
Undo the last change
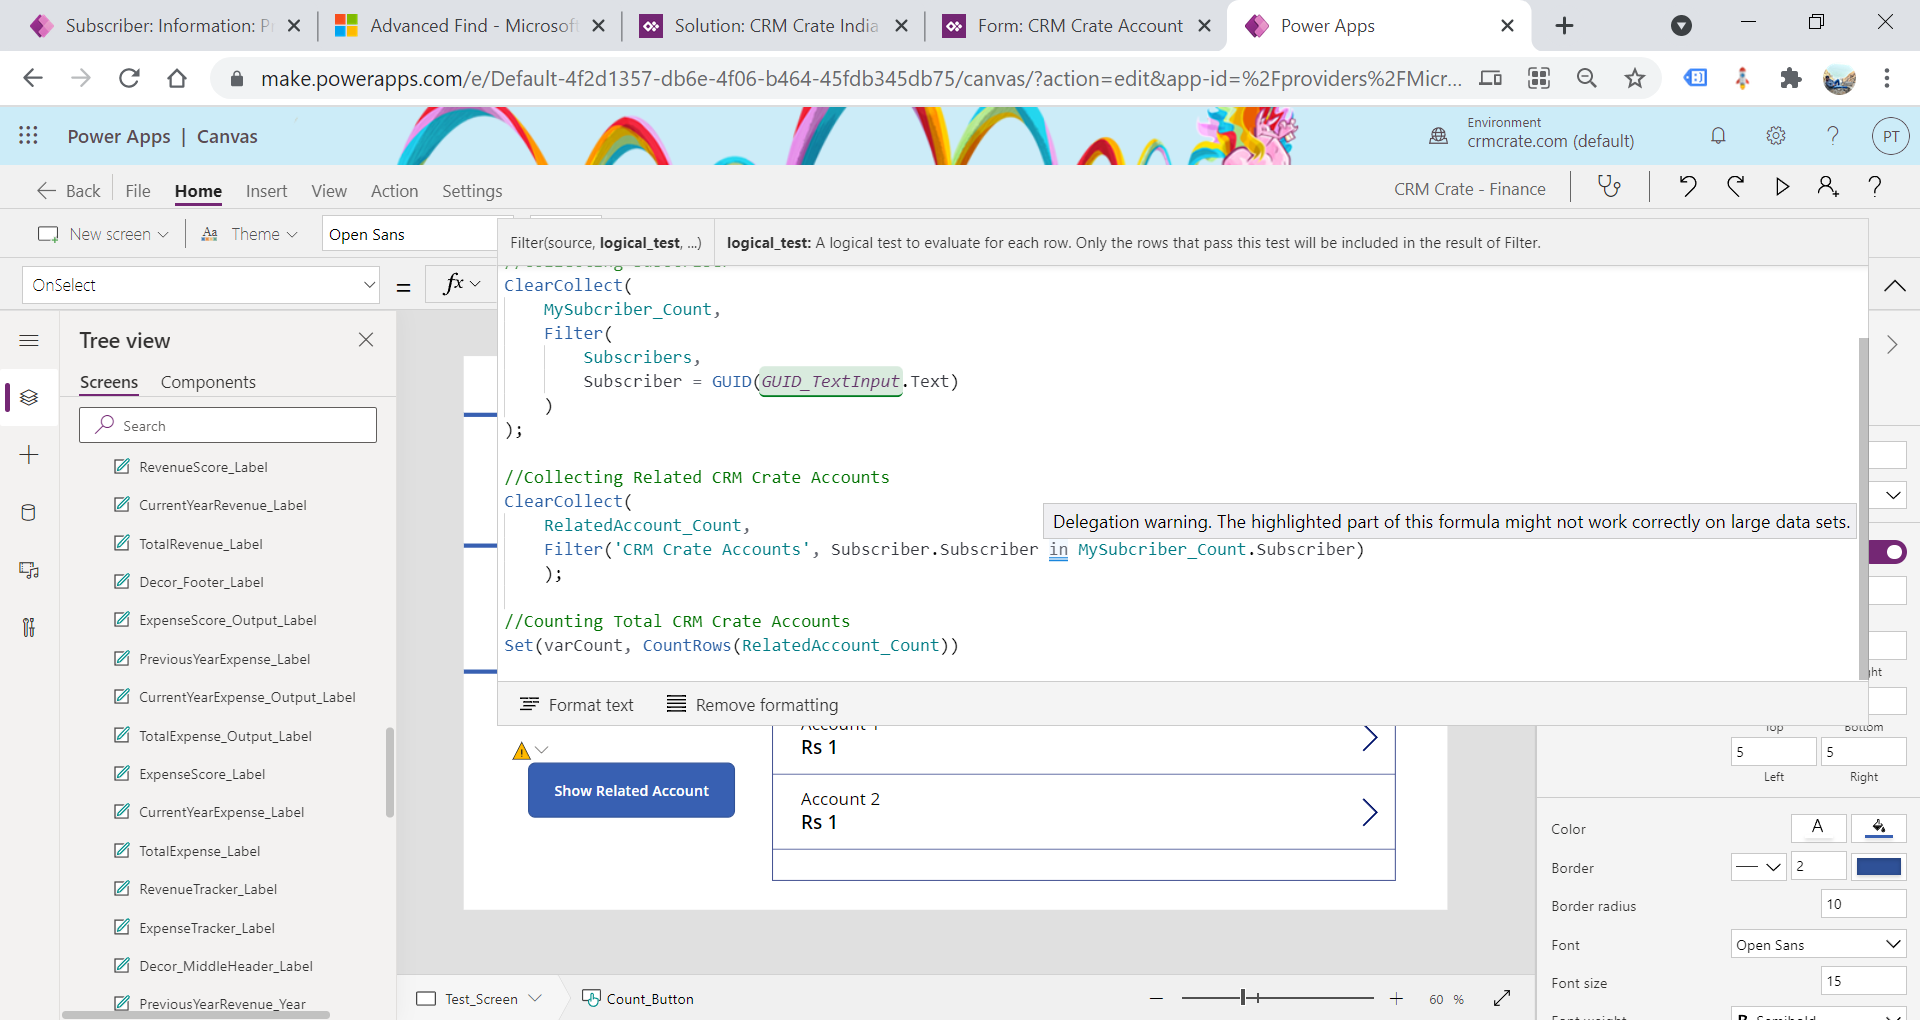point(1688,186)
